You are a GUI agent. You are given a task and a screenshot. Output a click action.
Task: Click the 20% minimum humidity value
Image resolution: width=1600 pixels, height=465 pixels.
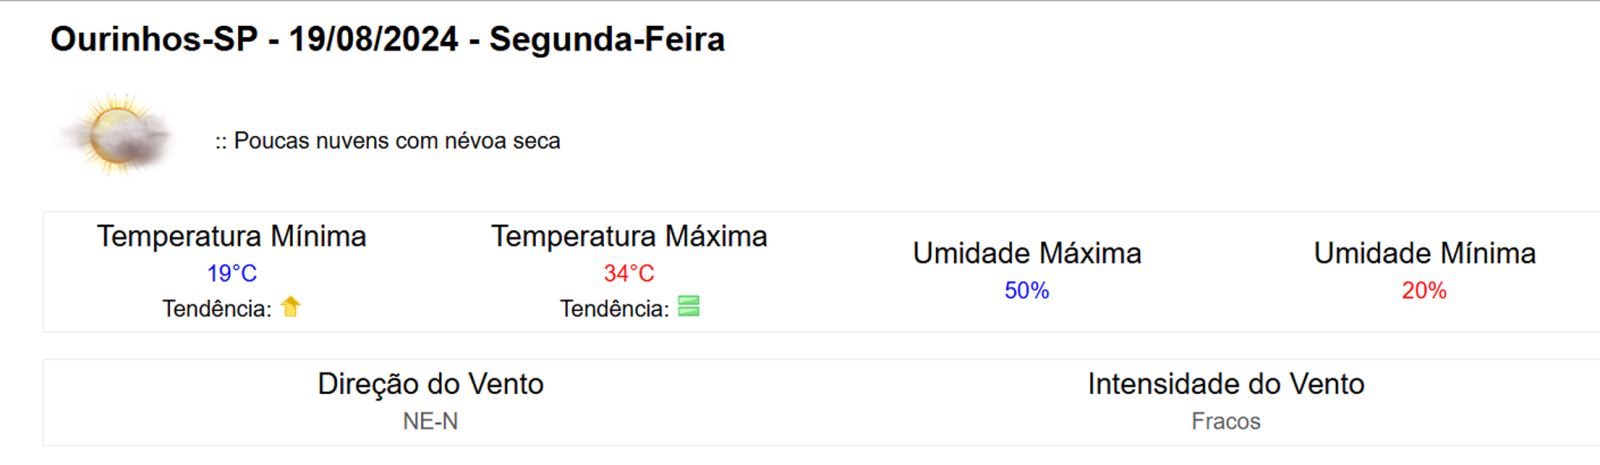(1424, 291)
